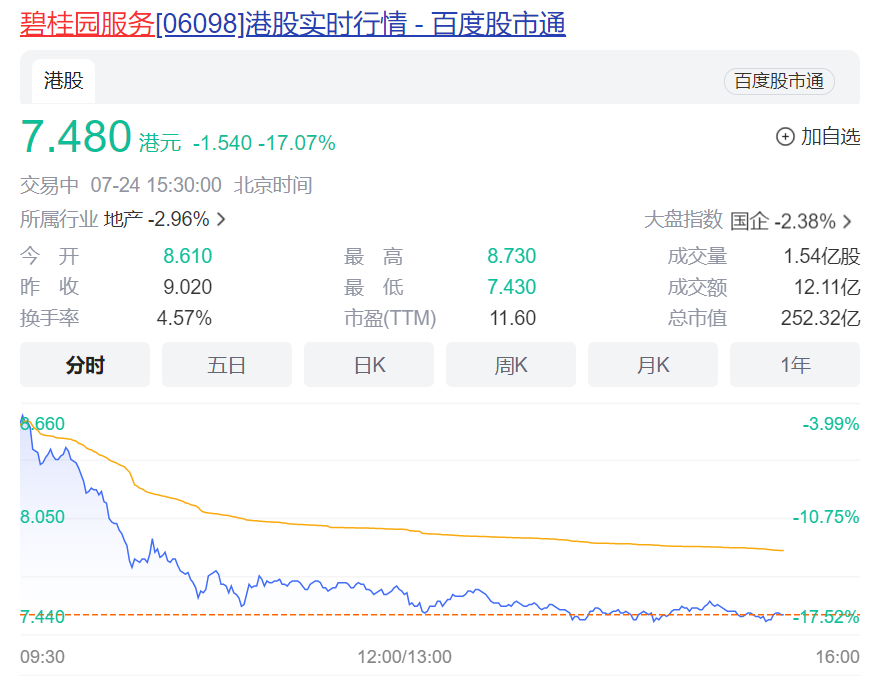Switch to 五日 chart tab
The width and height of the screenshot is (889, 676).
point(227,365)
